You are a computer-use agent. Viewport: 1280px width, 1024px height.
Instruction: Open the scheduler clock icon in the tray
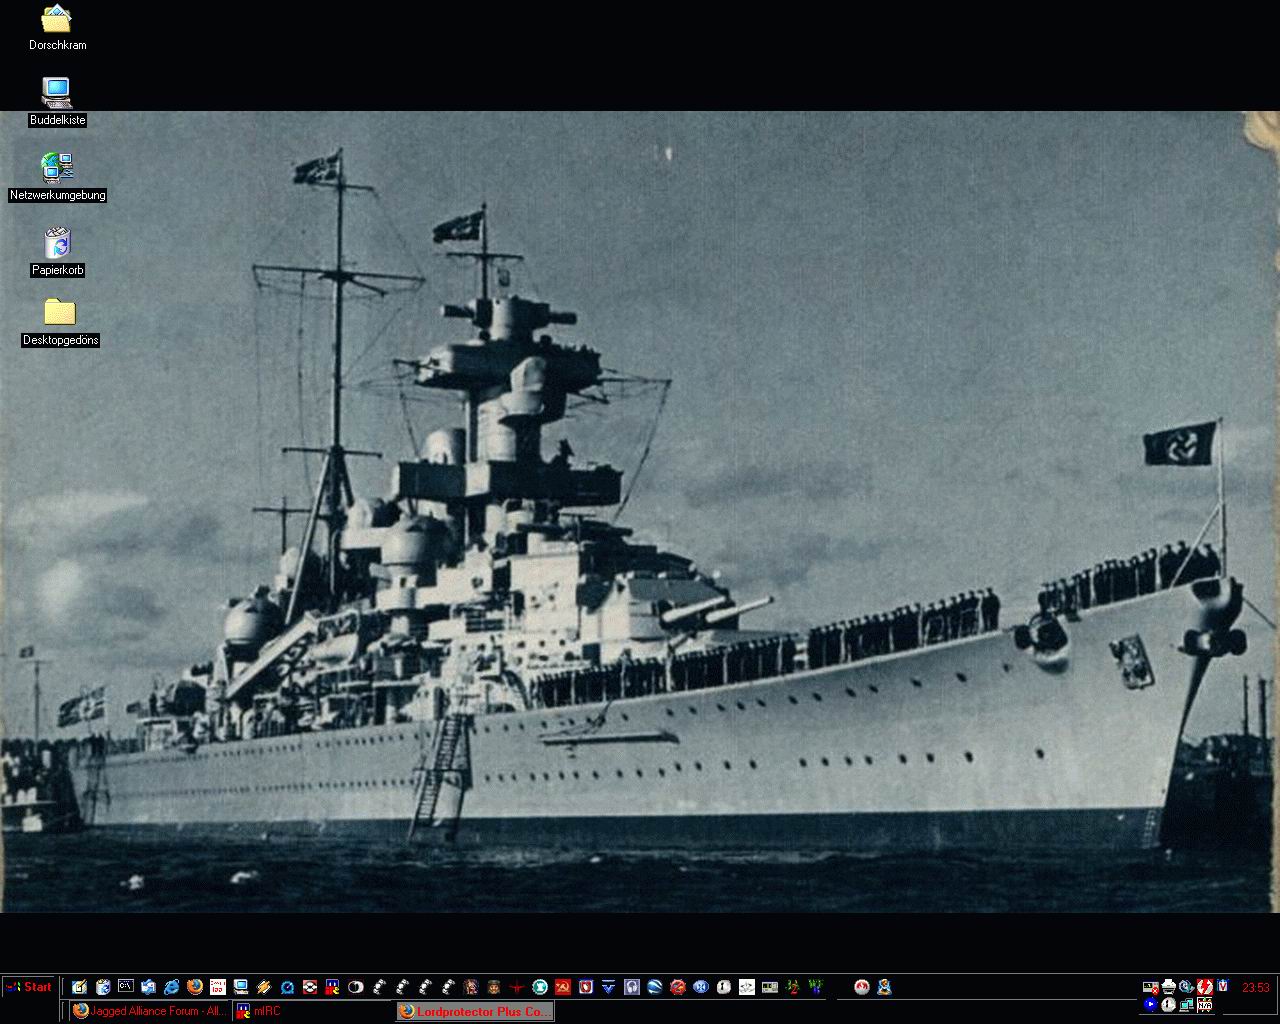[x=1167, y=1005]
